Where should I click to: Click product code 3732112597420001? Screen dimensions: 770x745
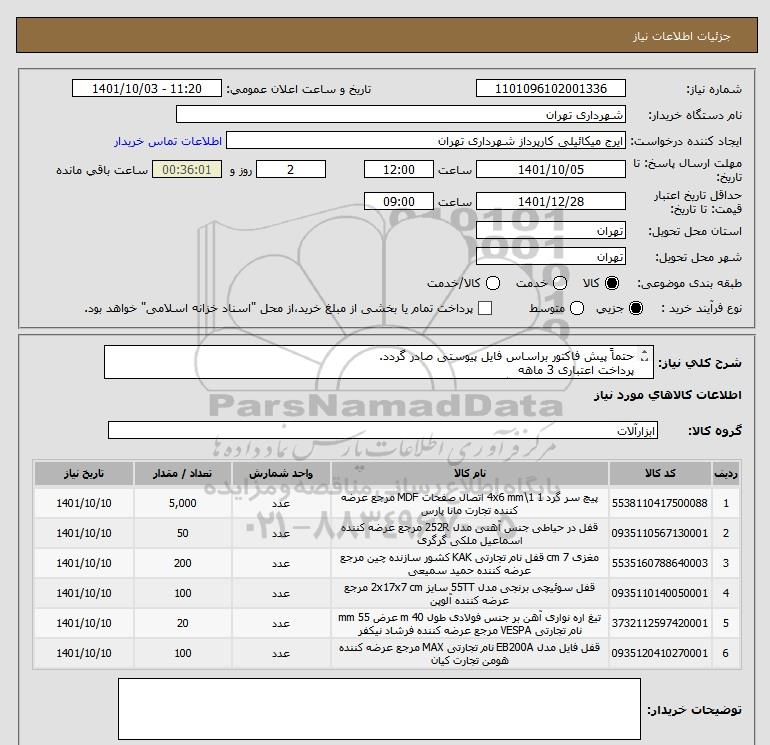point(660,623)
